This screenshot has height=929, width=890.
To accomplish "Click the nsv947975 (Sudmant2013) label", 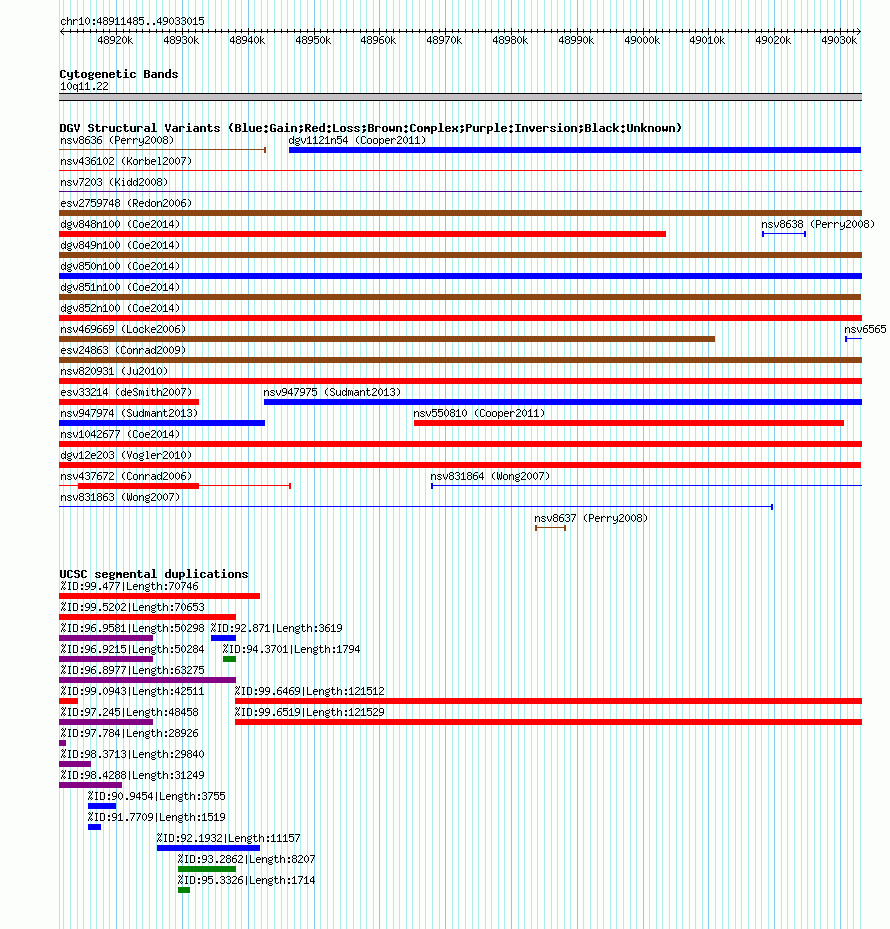I will 332,393.
